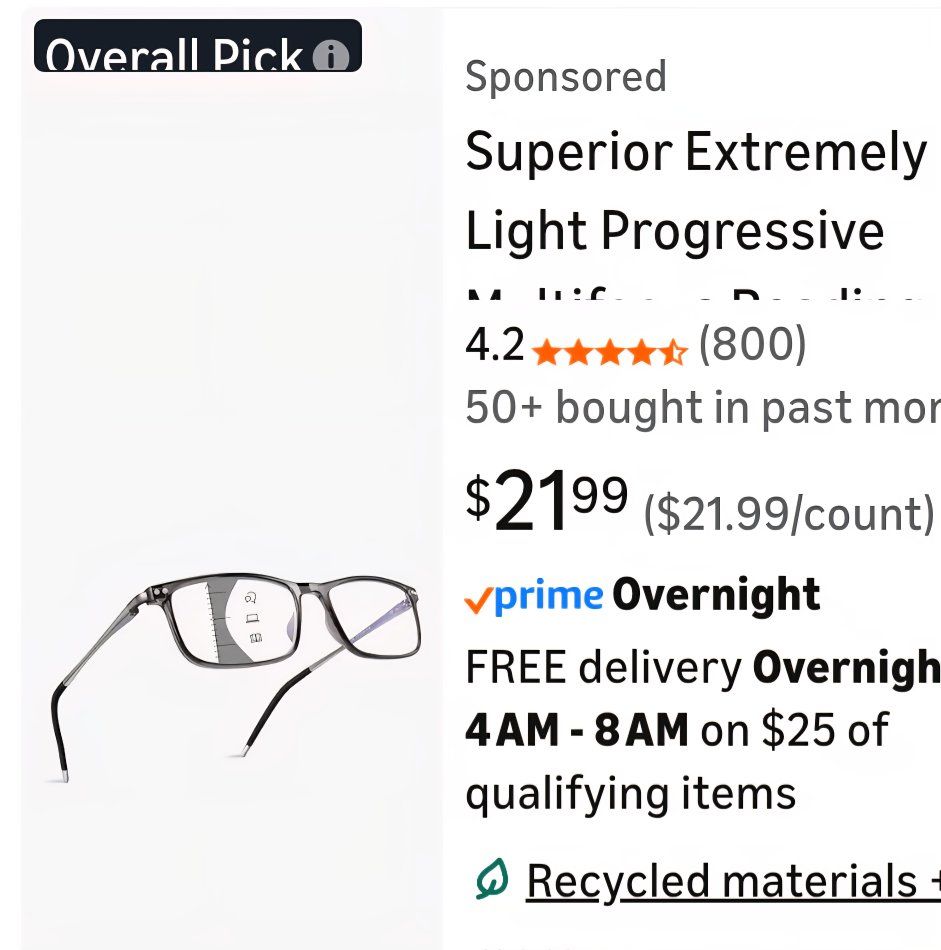Click the orange Prime checkmark icon
Viewport: 941px width, 950px height.
[478, 599]
